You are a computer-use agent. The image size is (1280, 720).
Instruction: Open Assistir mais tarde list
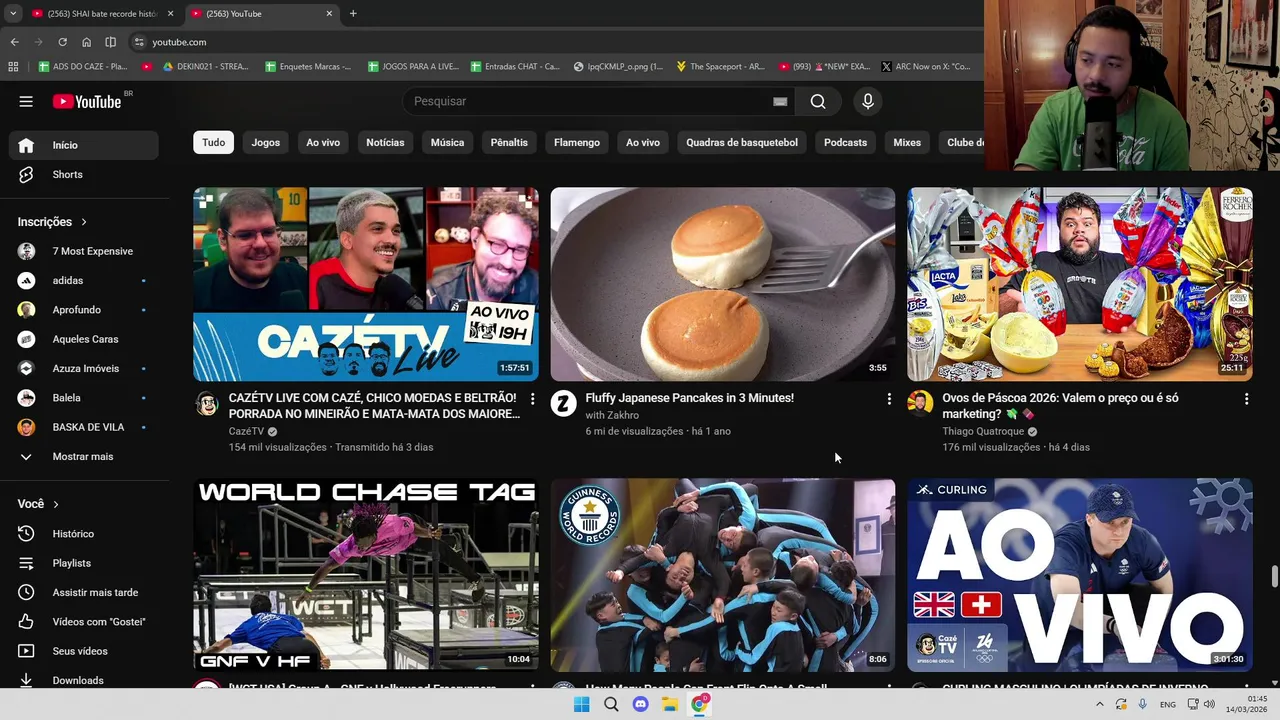click(x=84, y=592)
